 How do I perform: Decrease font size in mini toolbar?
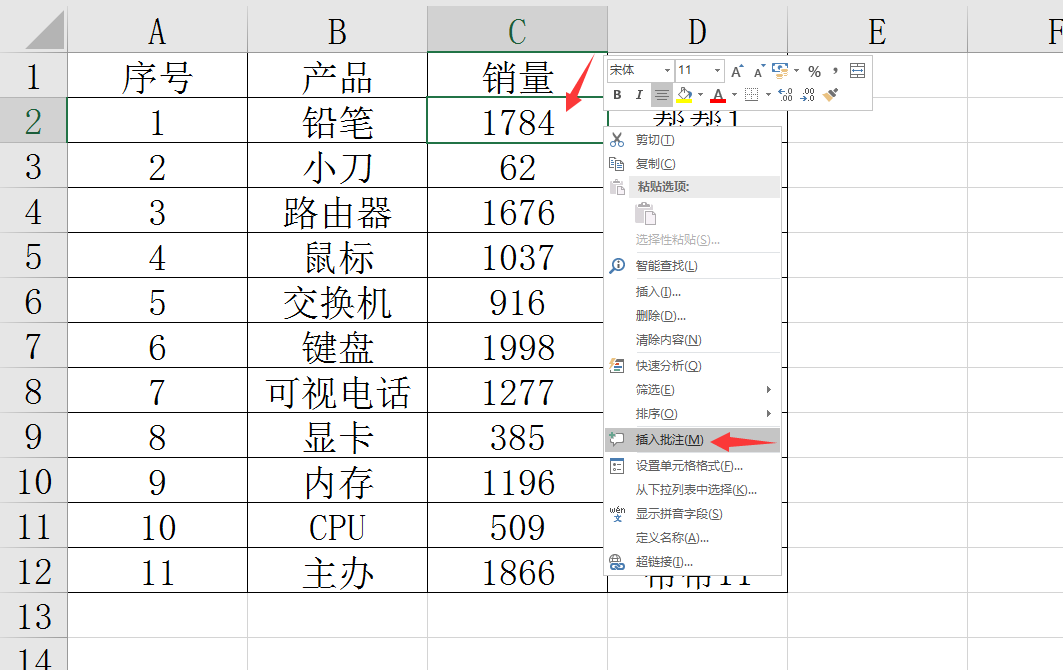tap(759, 71)
